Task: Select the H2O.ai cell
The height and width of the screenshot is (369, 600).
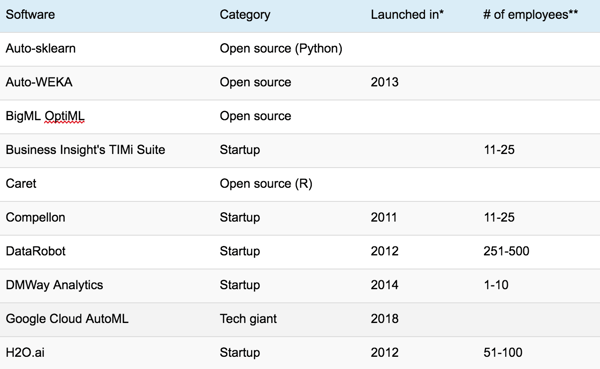Action: pos(25,353)
